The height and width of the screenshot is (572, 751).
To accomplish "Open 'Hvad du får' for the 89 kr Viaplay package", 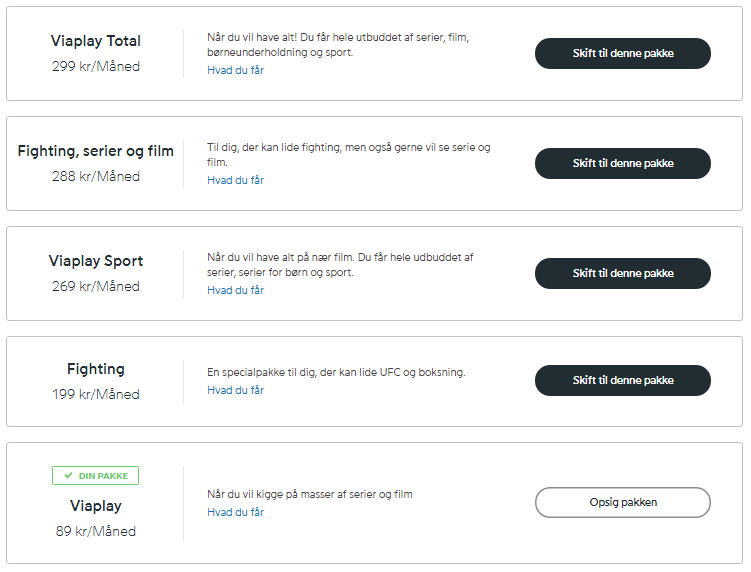I will (235, 513).
